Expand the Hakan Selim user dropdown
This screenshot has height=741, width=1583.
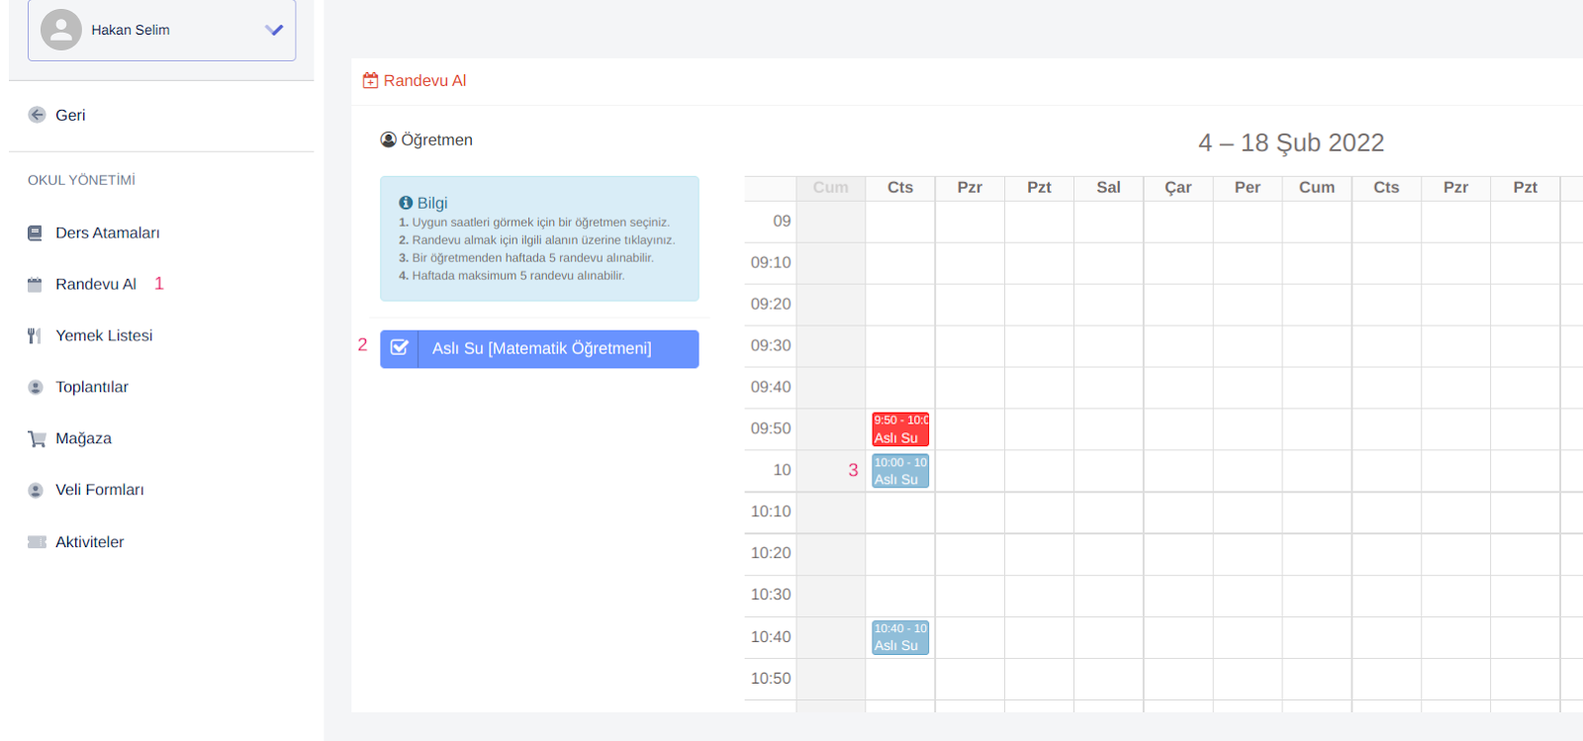click(x=274, y=30)
